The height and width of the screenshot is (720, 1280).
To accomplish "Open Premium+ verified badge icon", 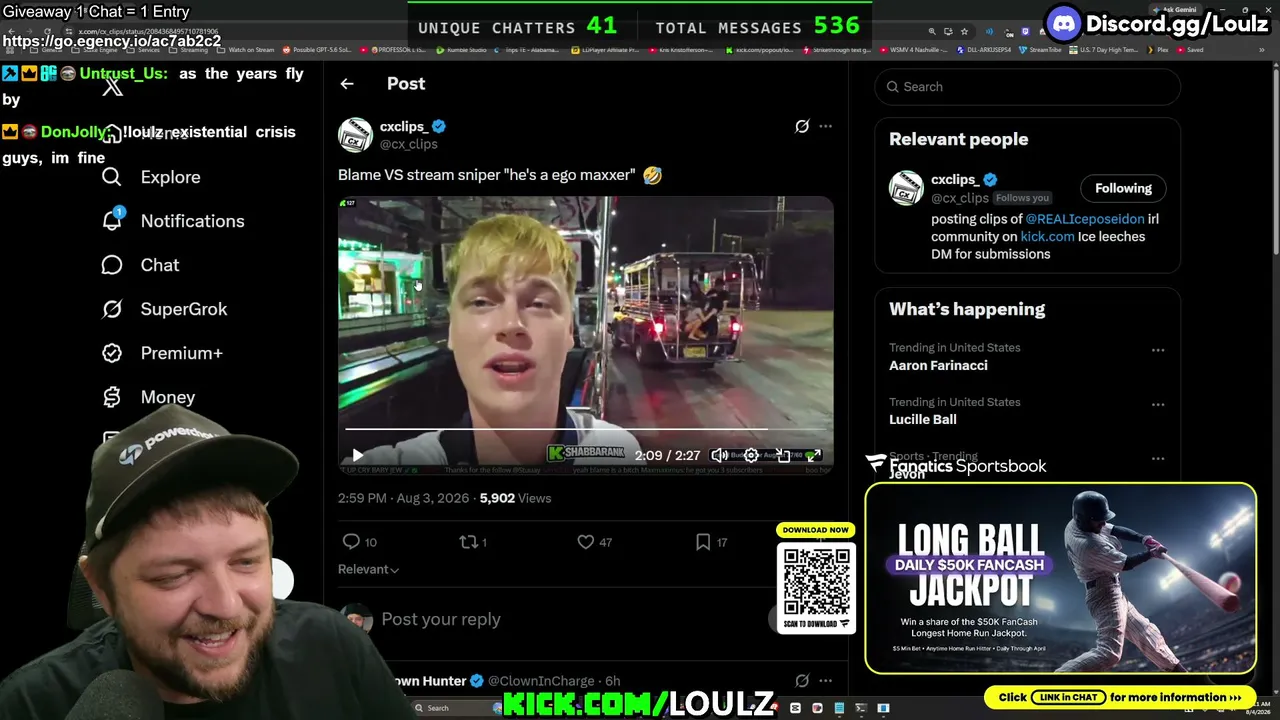I will tap(112, 353).
